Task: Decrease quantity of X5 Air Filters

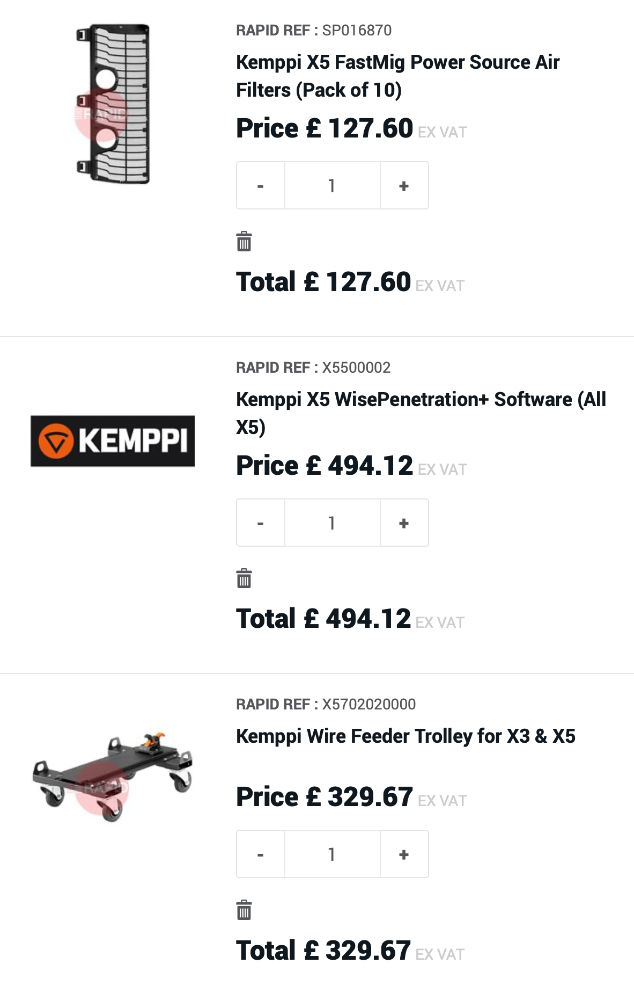Action: (x=261, y=186)
